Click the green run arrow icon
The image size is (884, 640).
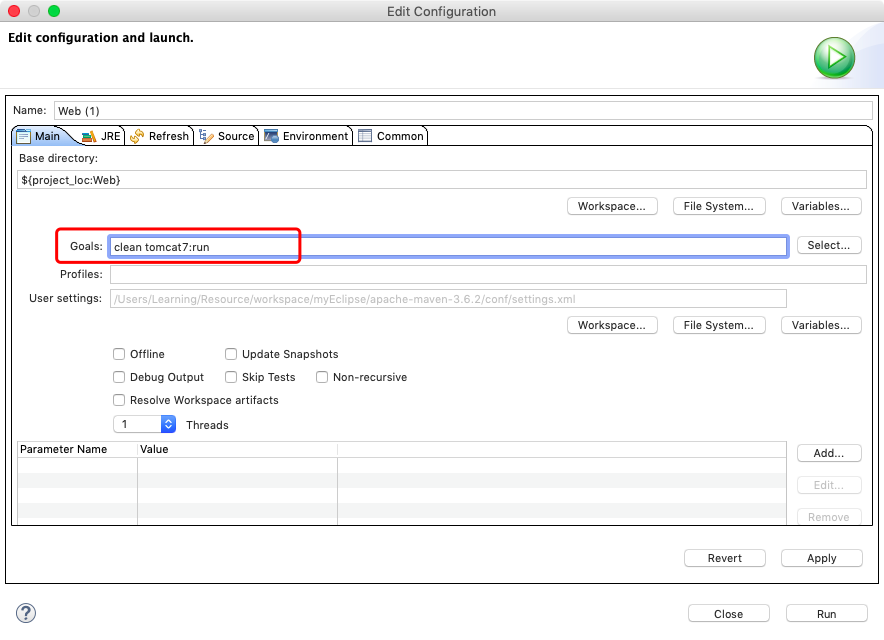click(x=833, y=58)
